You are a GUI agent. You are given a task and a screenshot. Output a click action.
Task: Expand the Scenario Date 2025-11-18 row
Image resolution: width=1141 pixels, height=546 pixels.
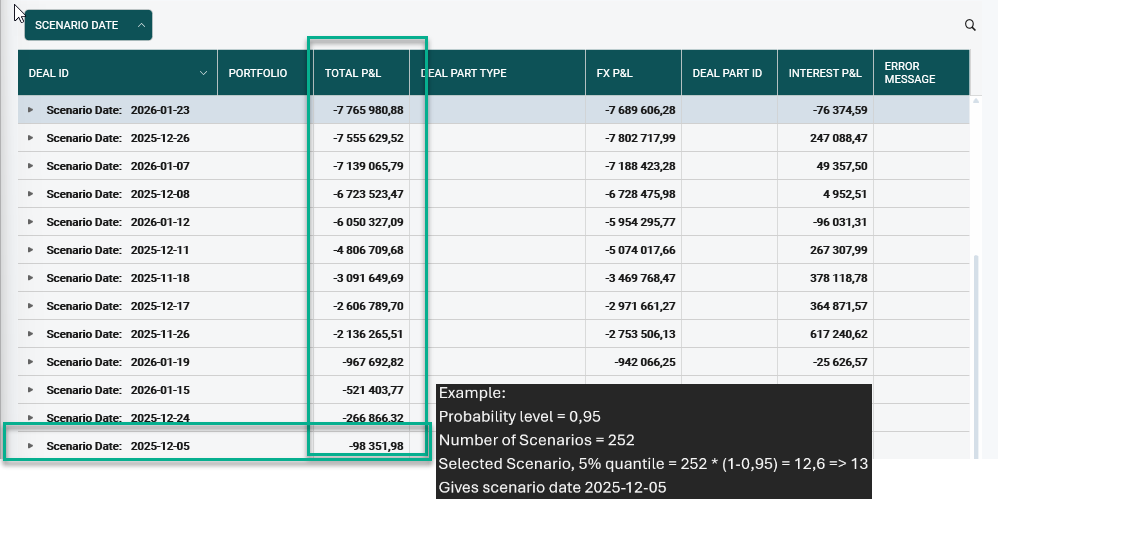(30, 278)
